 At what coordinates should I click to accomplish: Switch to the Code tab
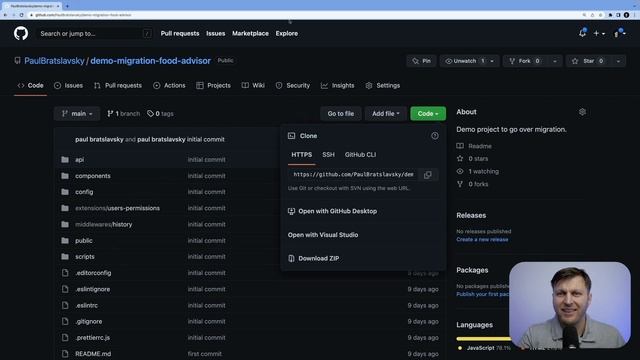(30, 85)
